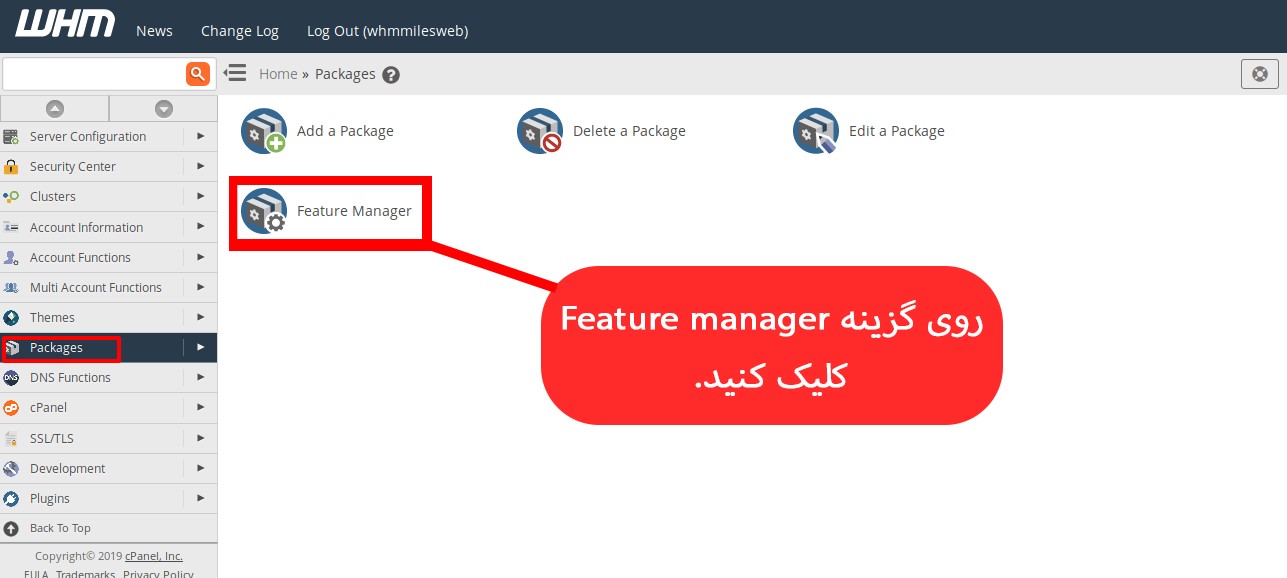Click the SSL/TLS sidebar icon

11,438
